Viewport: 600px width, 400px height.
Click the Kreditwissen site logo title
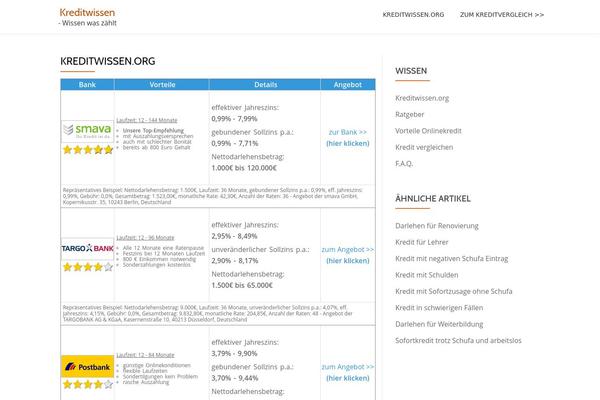point(87,12)
